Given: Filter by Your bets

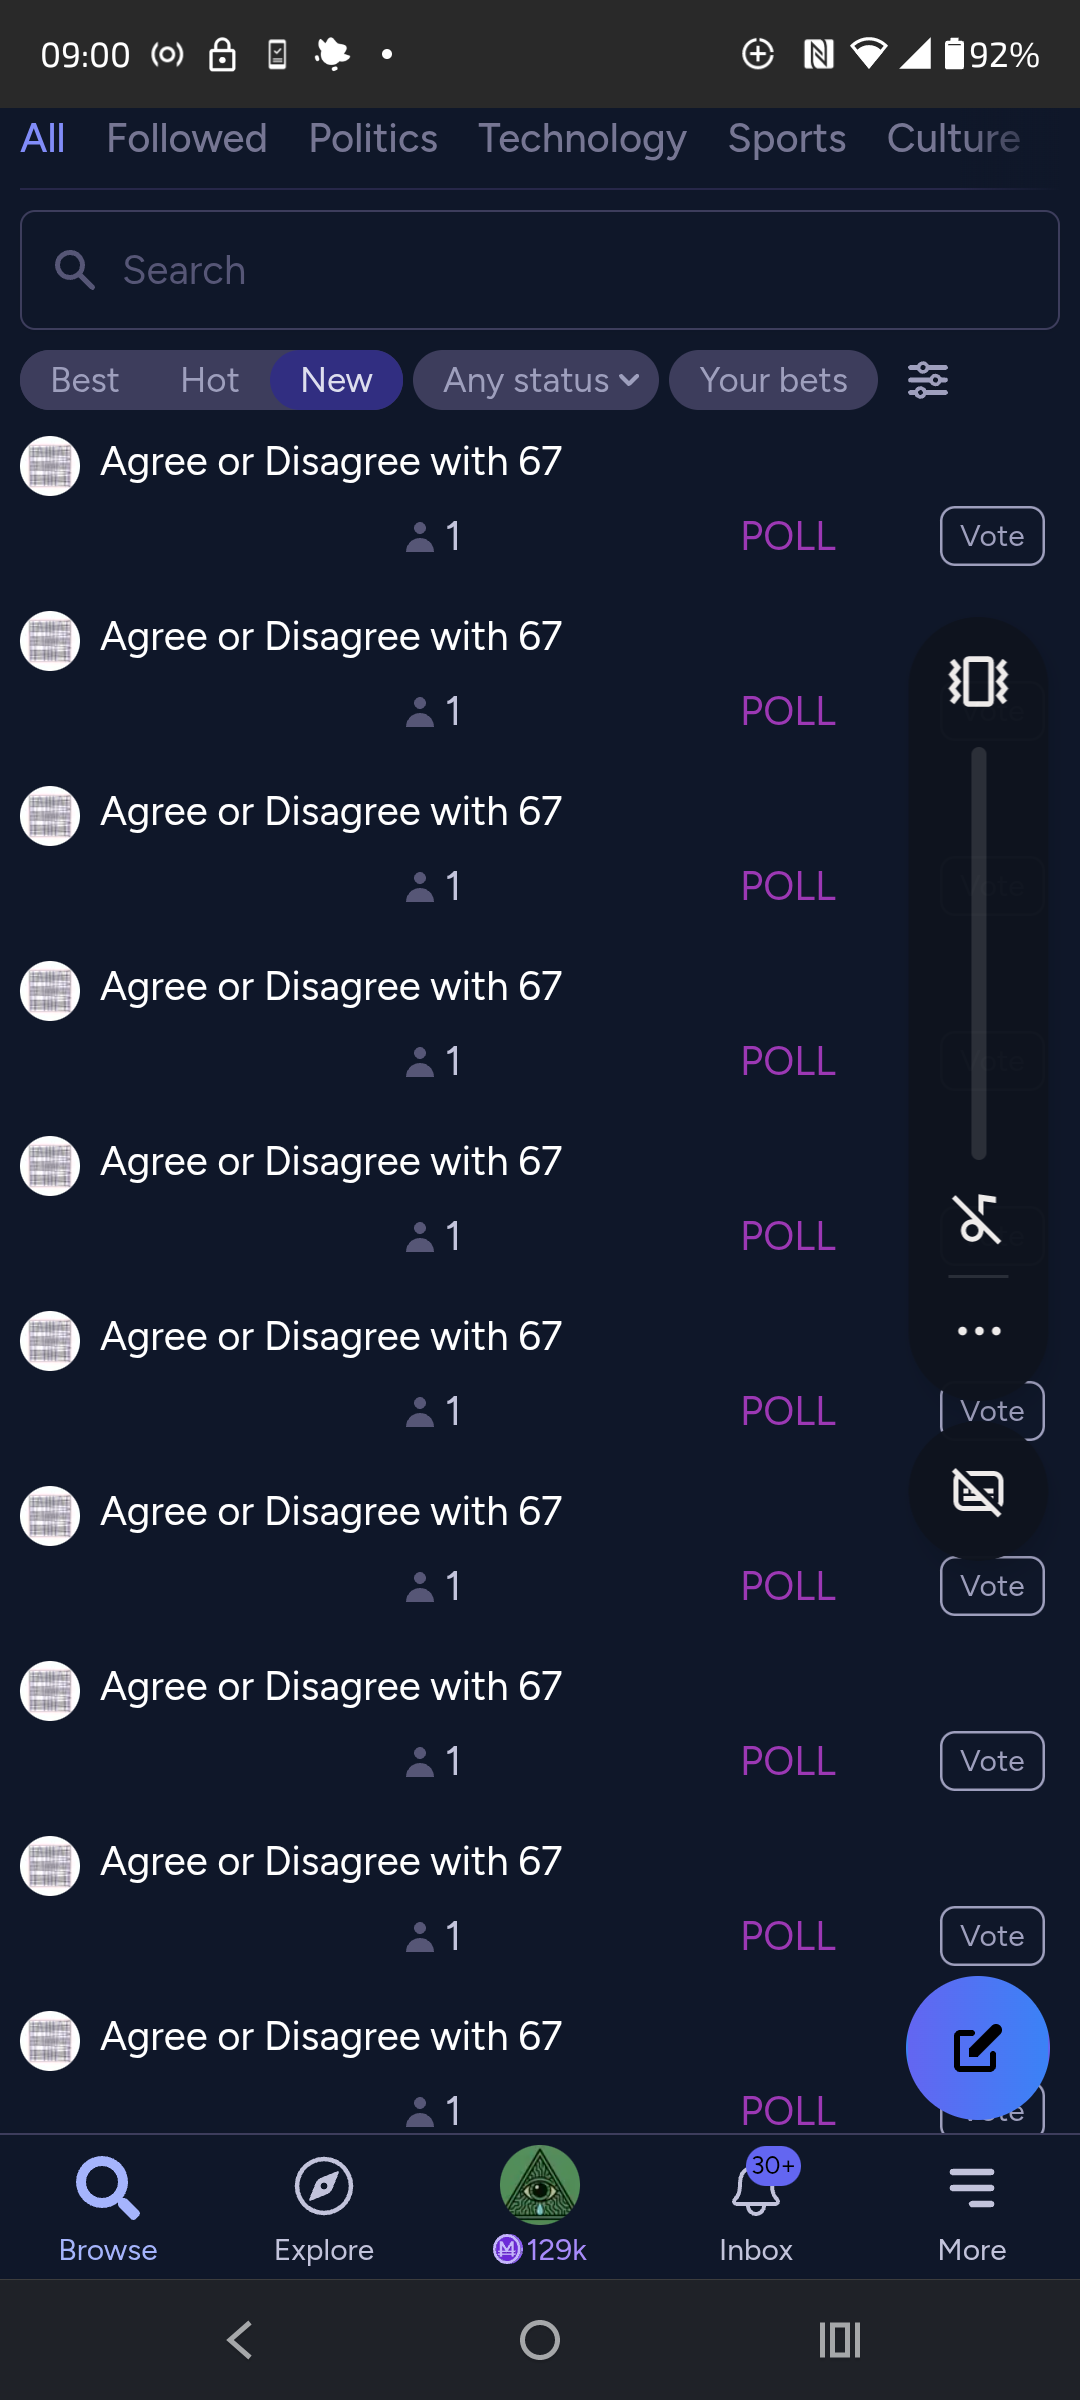Looking at the screenshot, I should point(773,380).
